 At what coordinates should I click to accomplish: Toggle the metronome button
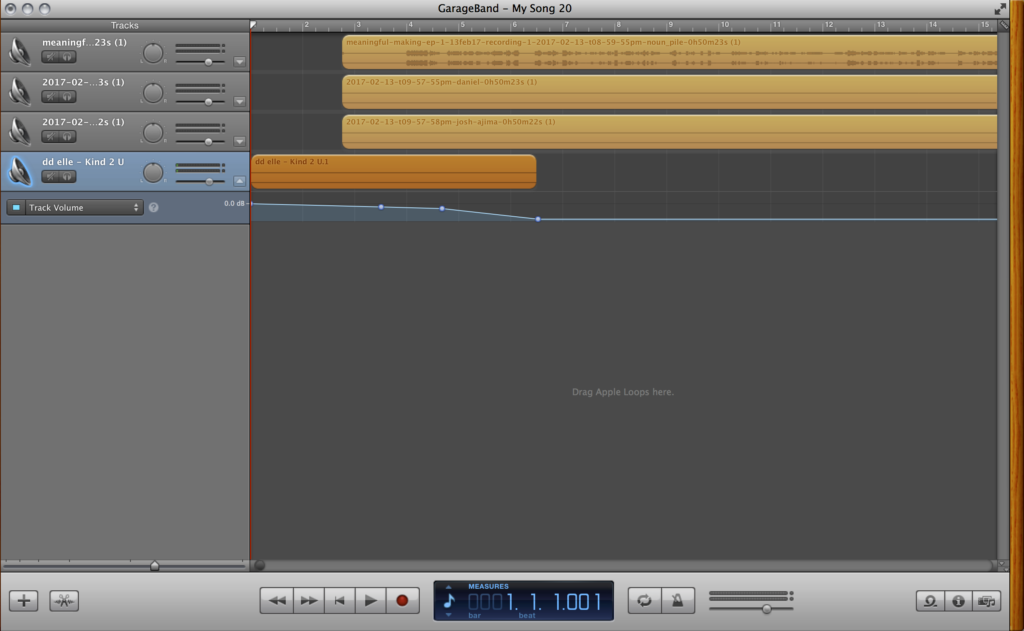coord(677,600)
